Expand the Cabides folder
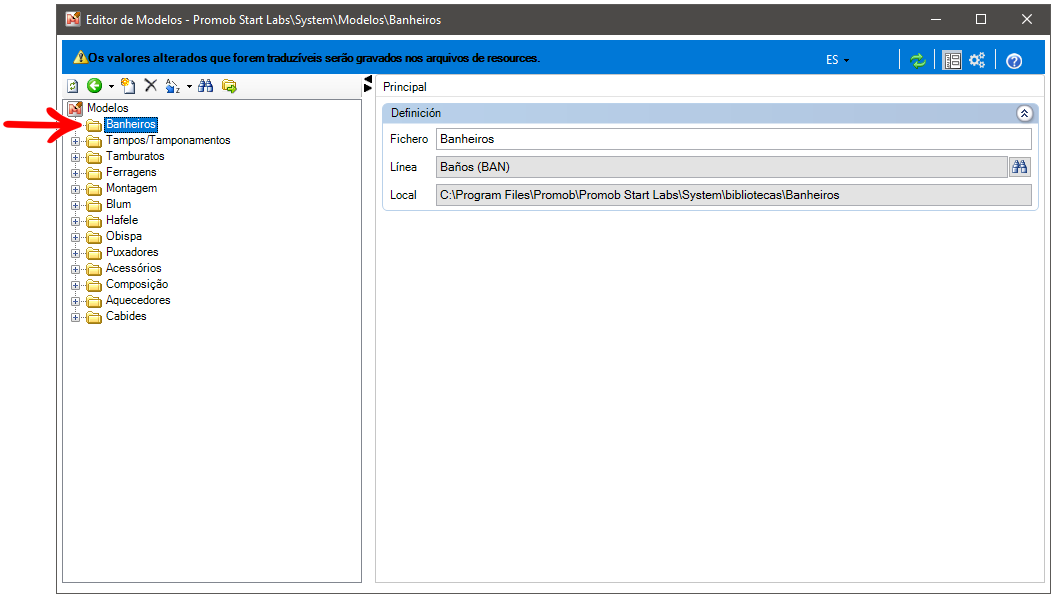 [76, 317]
